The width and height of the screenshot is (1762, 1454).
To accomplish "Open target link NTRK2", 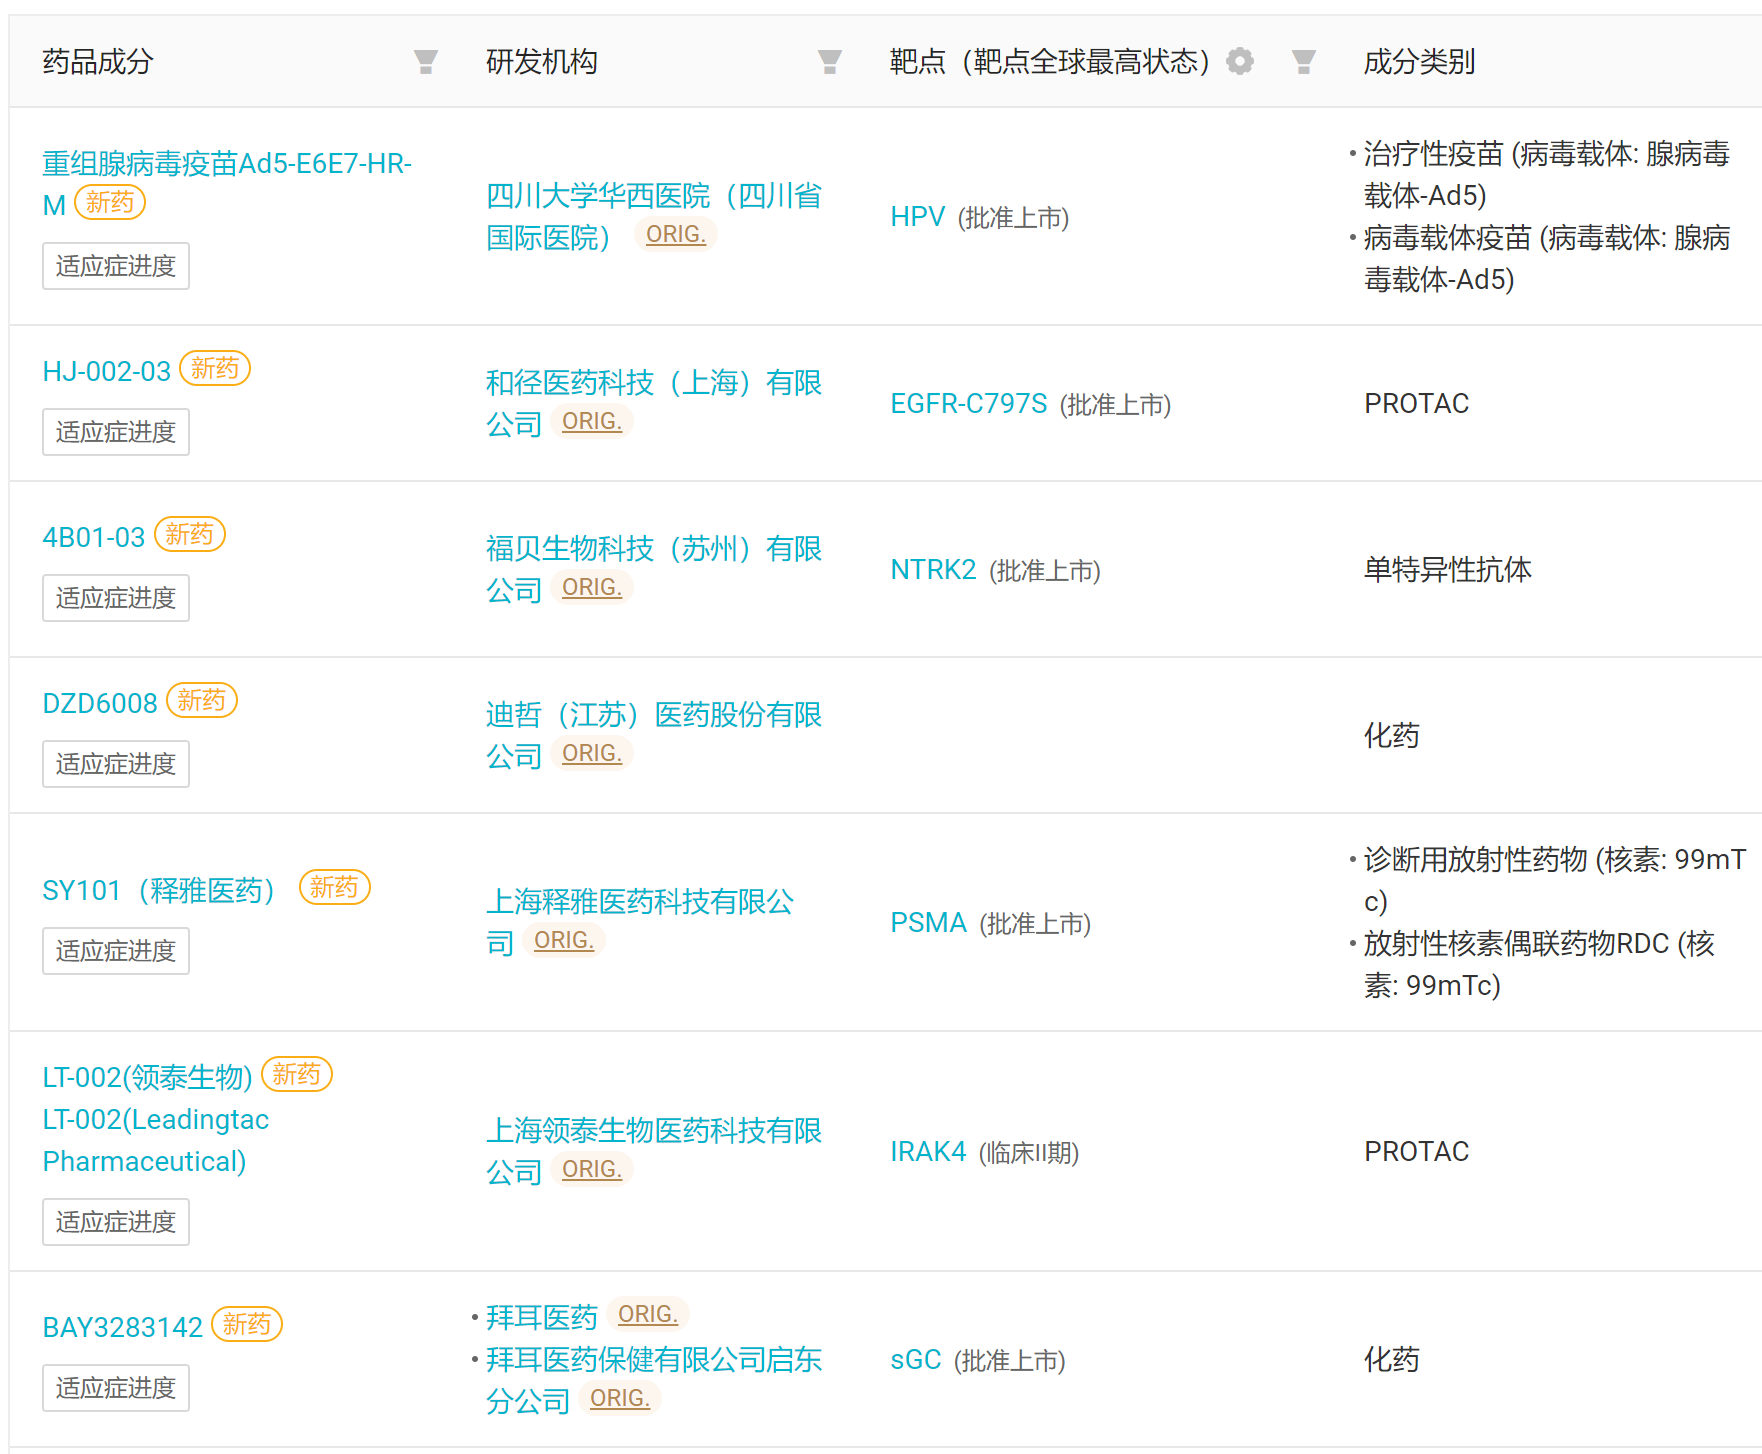I will point(933,569).
